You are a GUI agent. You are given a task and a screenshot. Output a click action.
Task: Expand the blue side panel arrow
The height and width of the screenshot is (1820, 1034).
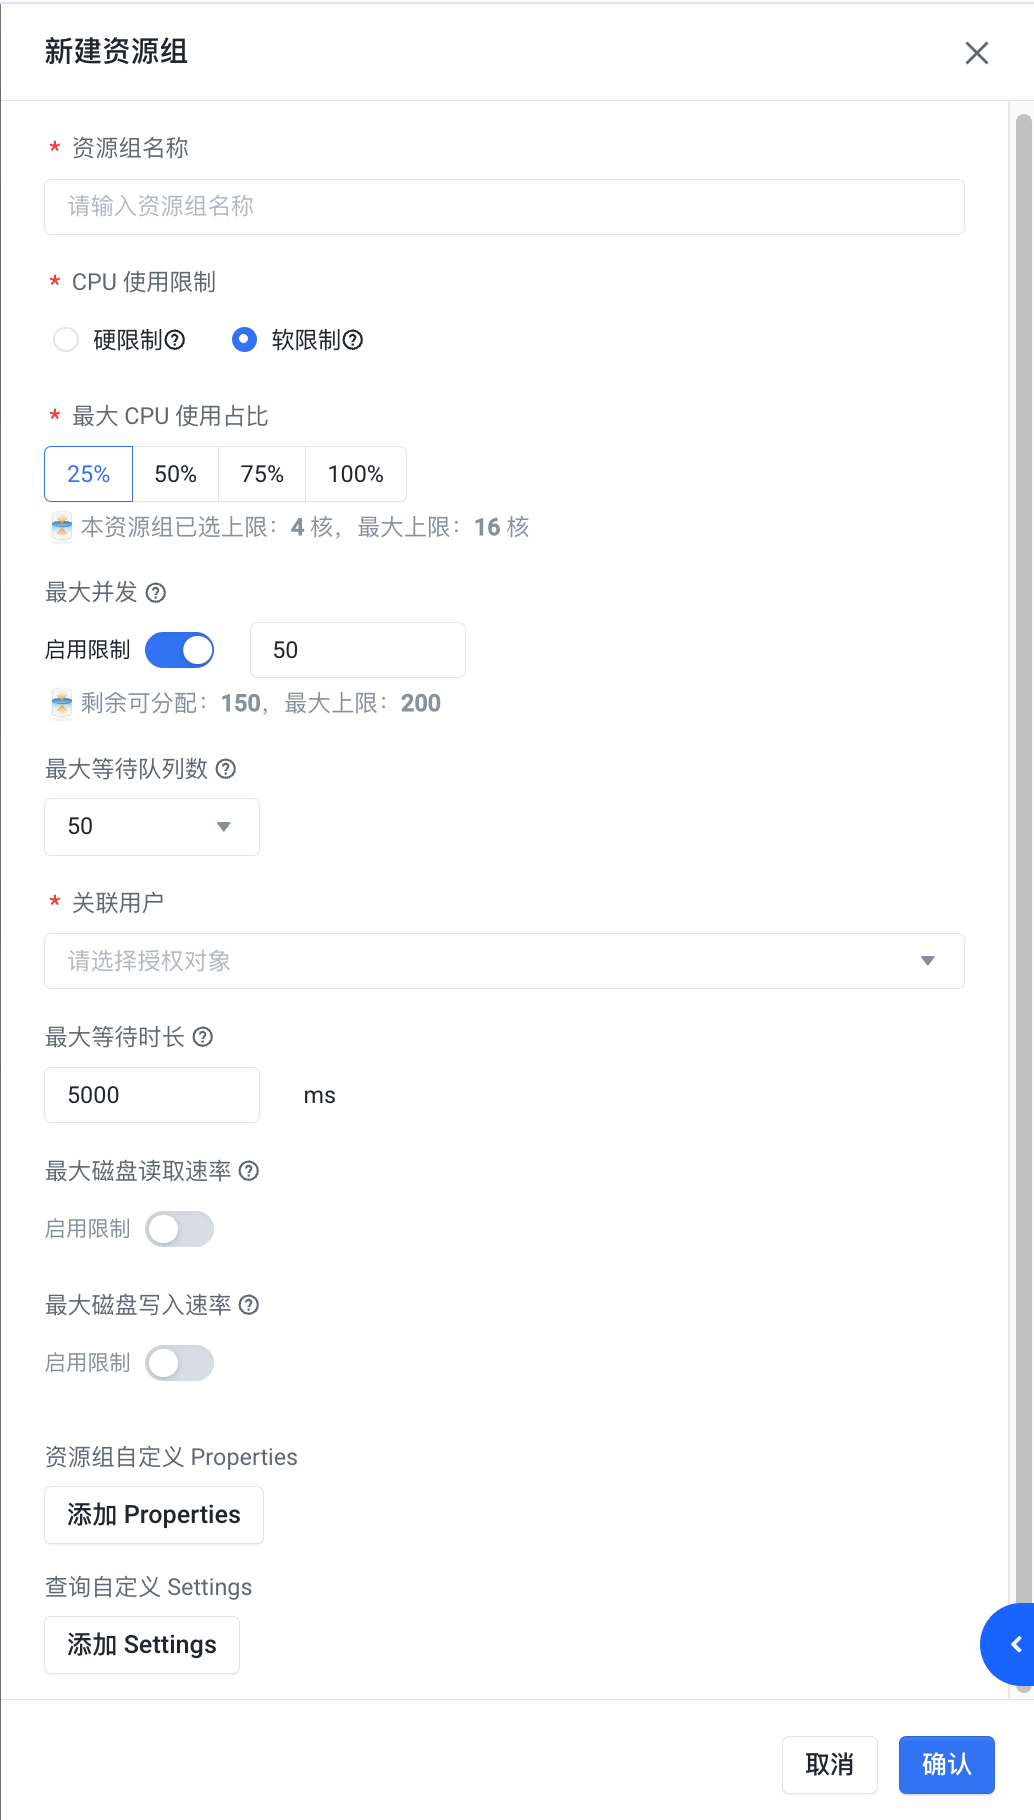click(x=1014, y=1644)
